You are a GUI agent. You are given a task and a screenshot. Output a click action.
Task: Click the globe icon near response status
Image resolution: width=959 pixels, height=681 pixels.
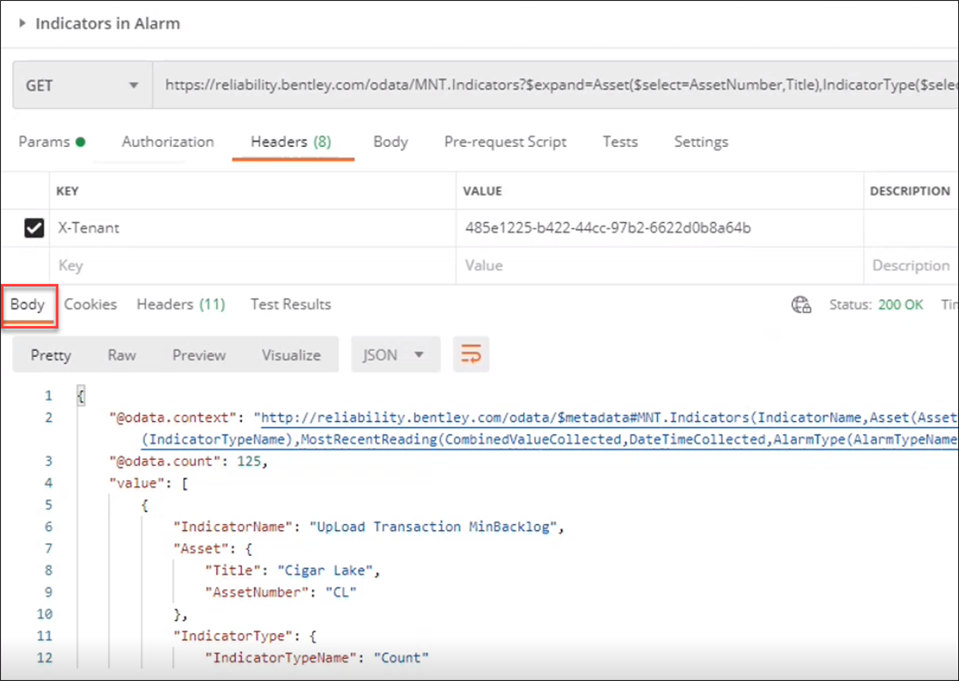pyautogui.click(x=801, y=304)
